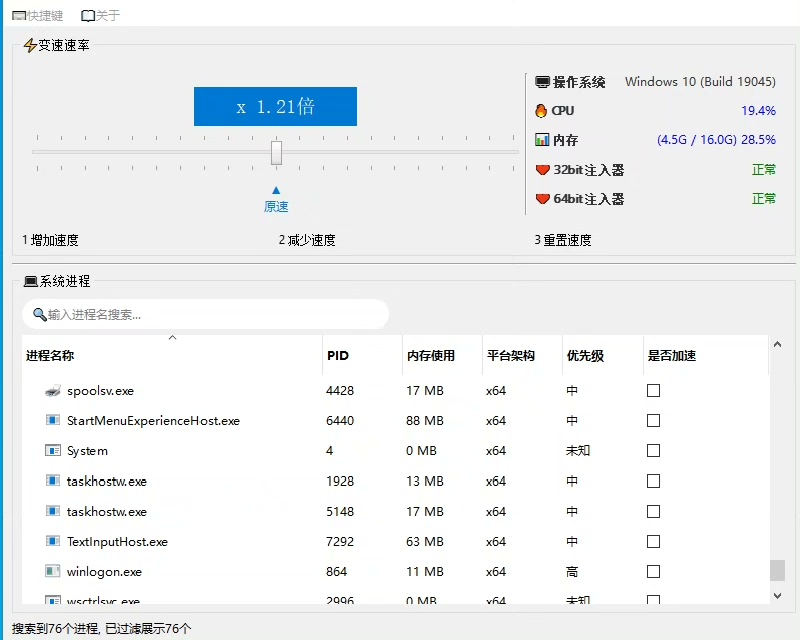Click the 正常 status of 32bit注入器
This screenshot has height=640, width=800.
click(764, 169)
